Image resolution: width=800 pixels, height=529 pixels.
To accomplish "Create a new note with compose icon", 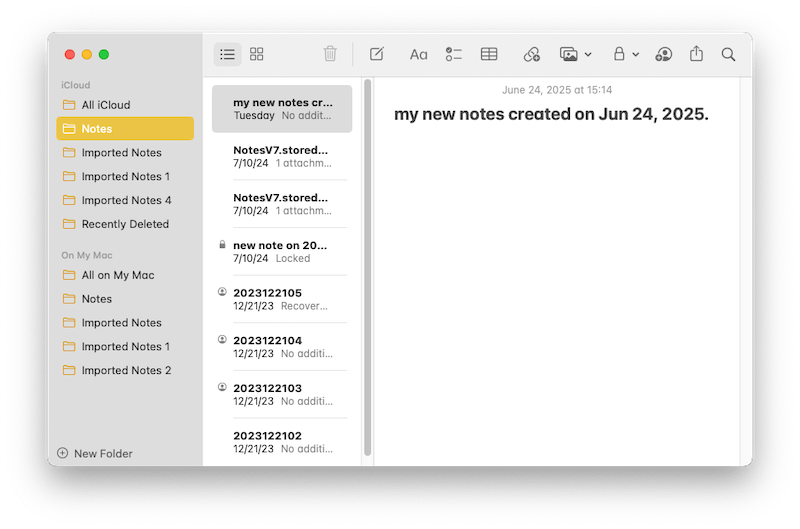I will (x=377, y=54).
